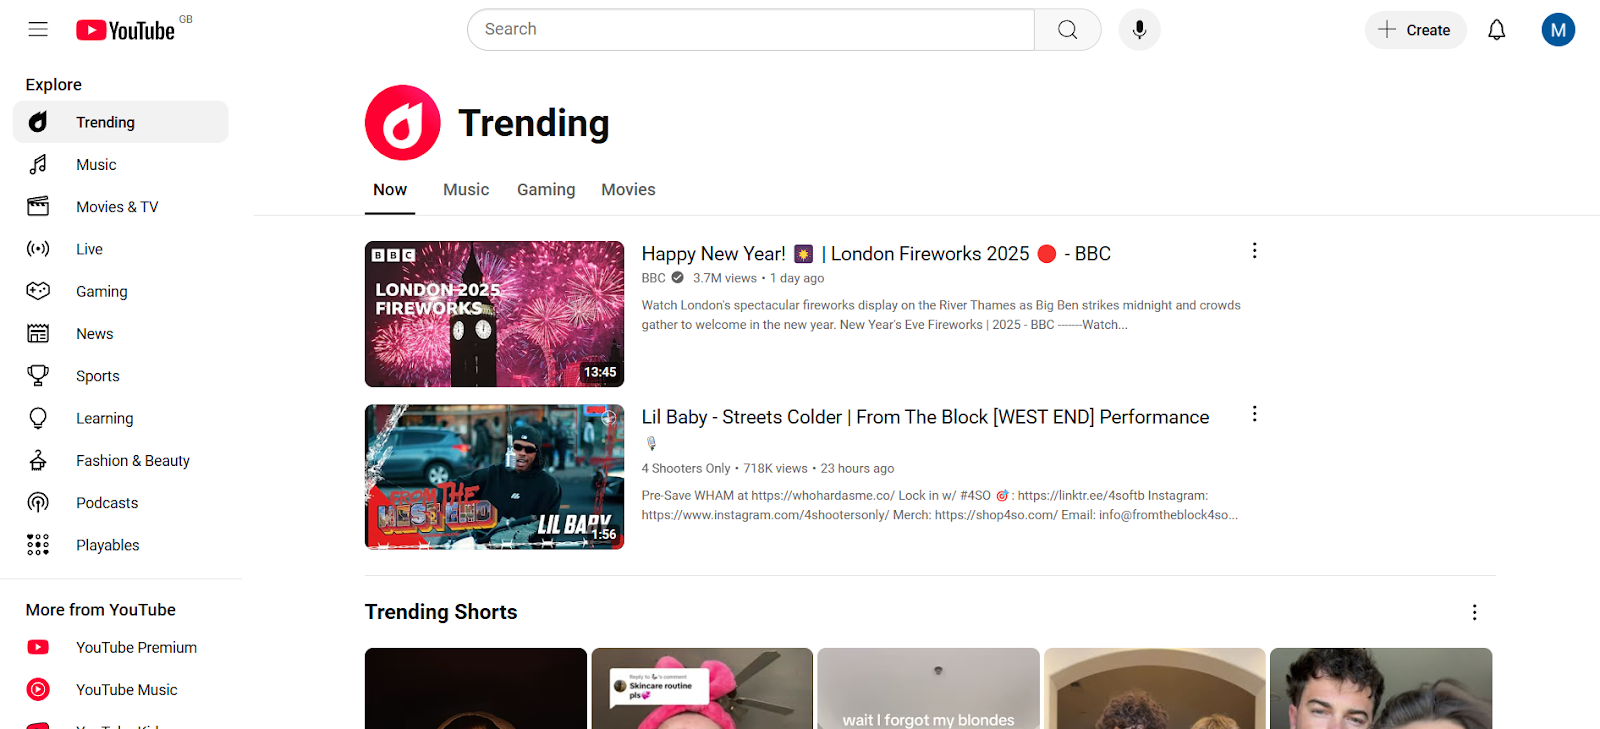The height and width of the screenshot is (729, 1600).
Task: Open YouTube Music sidebar link
Action: [x=121, y=689]
